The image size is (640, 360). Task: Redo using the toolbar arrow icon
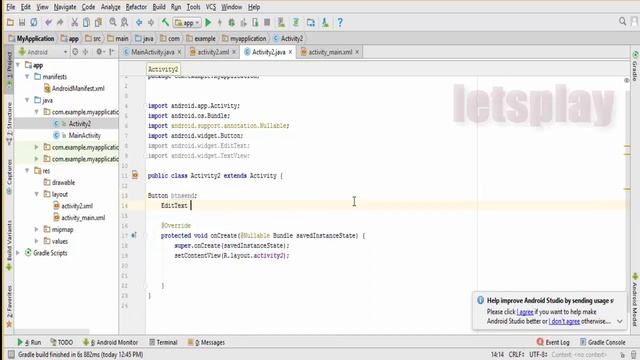(60, 22)
